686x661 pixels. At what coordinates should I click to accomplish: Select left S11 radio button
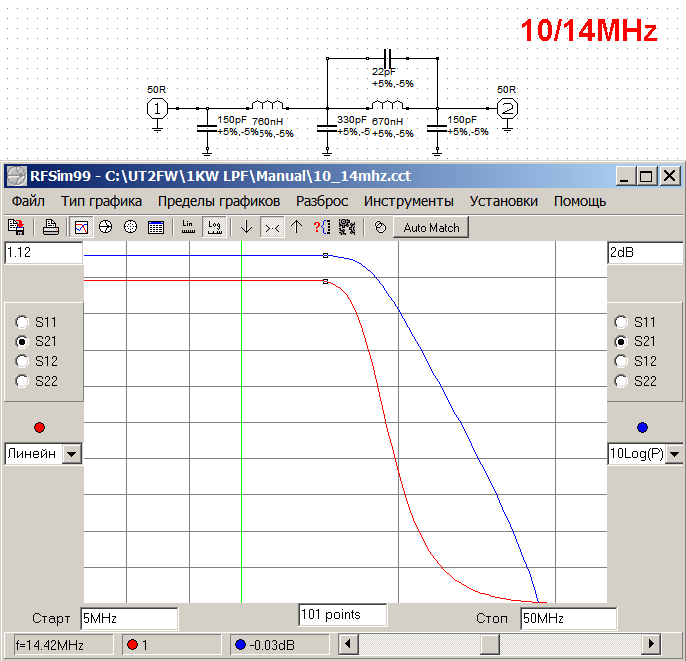point(23,322)
